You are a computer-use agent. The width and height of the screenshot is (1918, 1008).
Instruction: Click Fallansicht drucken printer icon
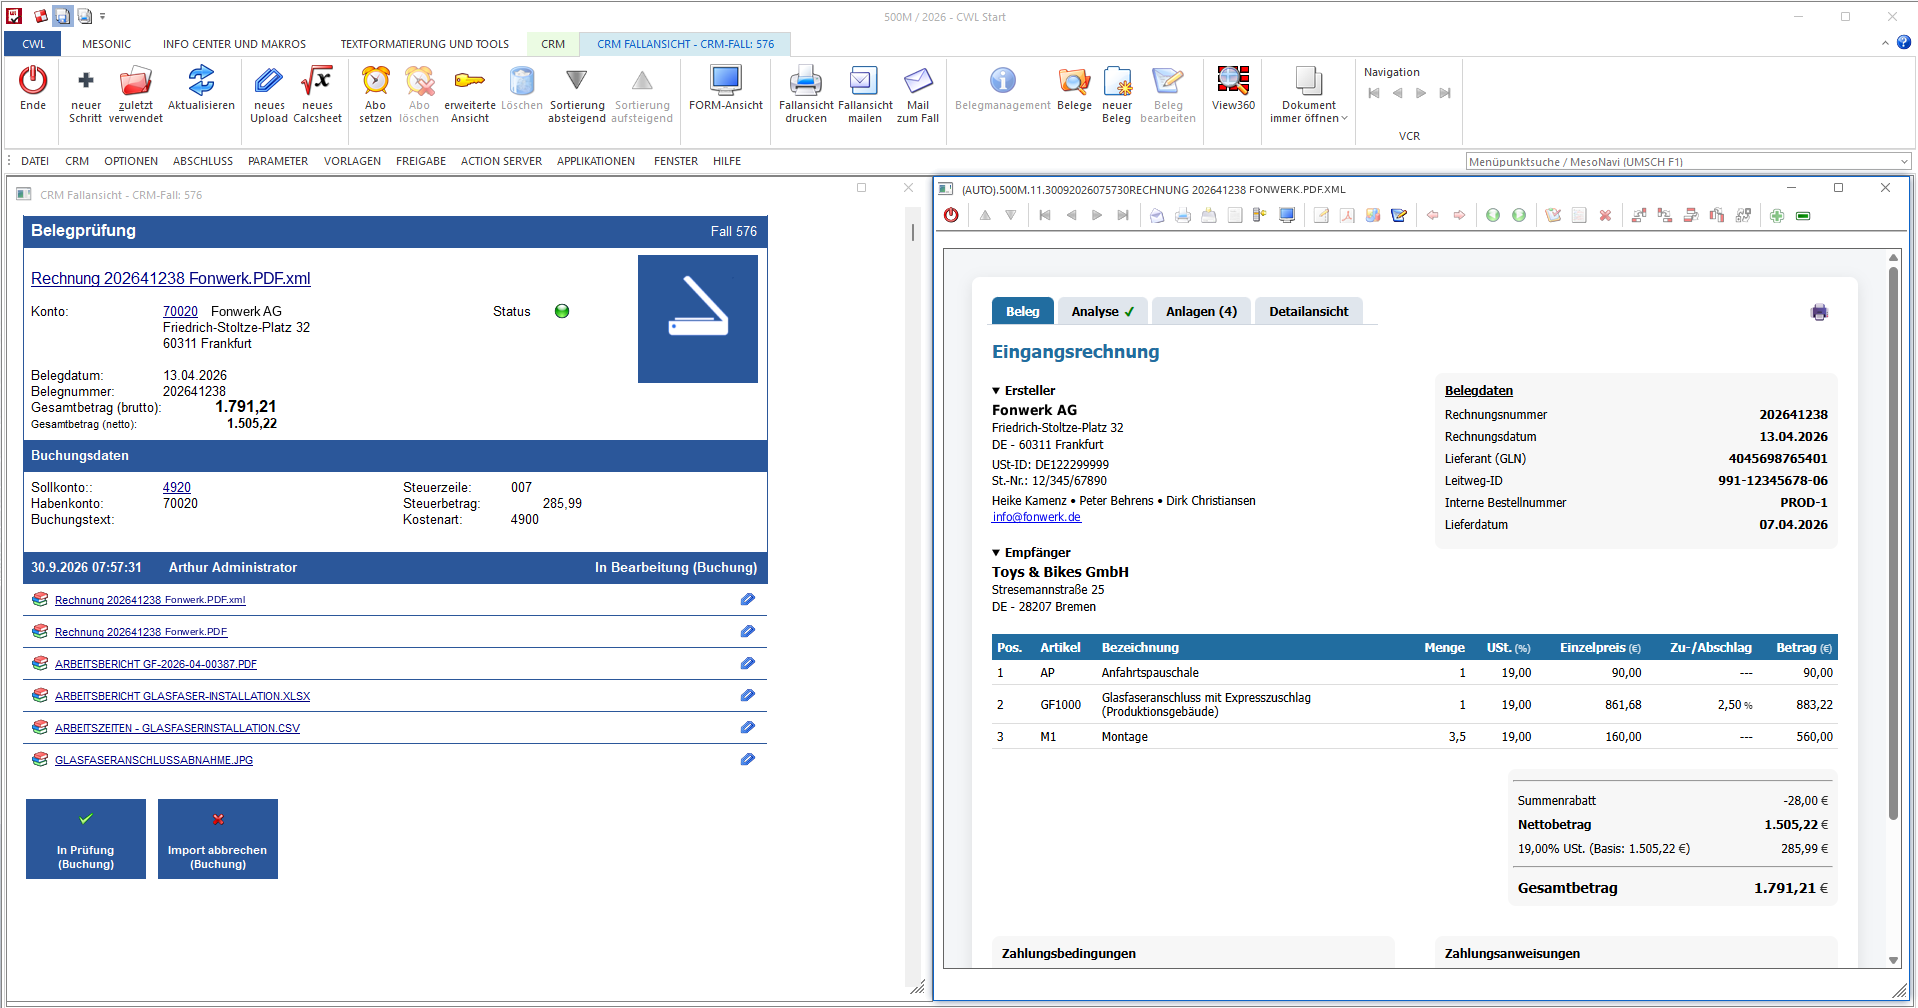[806, 80]
